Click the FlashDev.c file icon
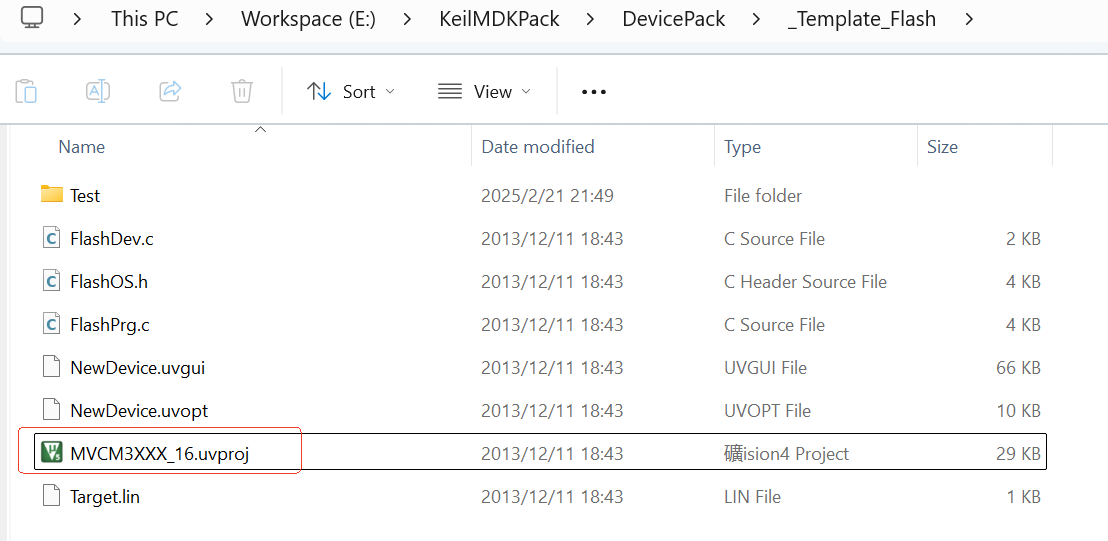Image resolution: width=1108 pixels, height=541 pixels. [x=52, y=238]
